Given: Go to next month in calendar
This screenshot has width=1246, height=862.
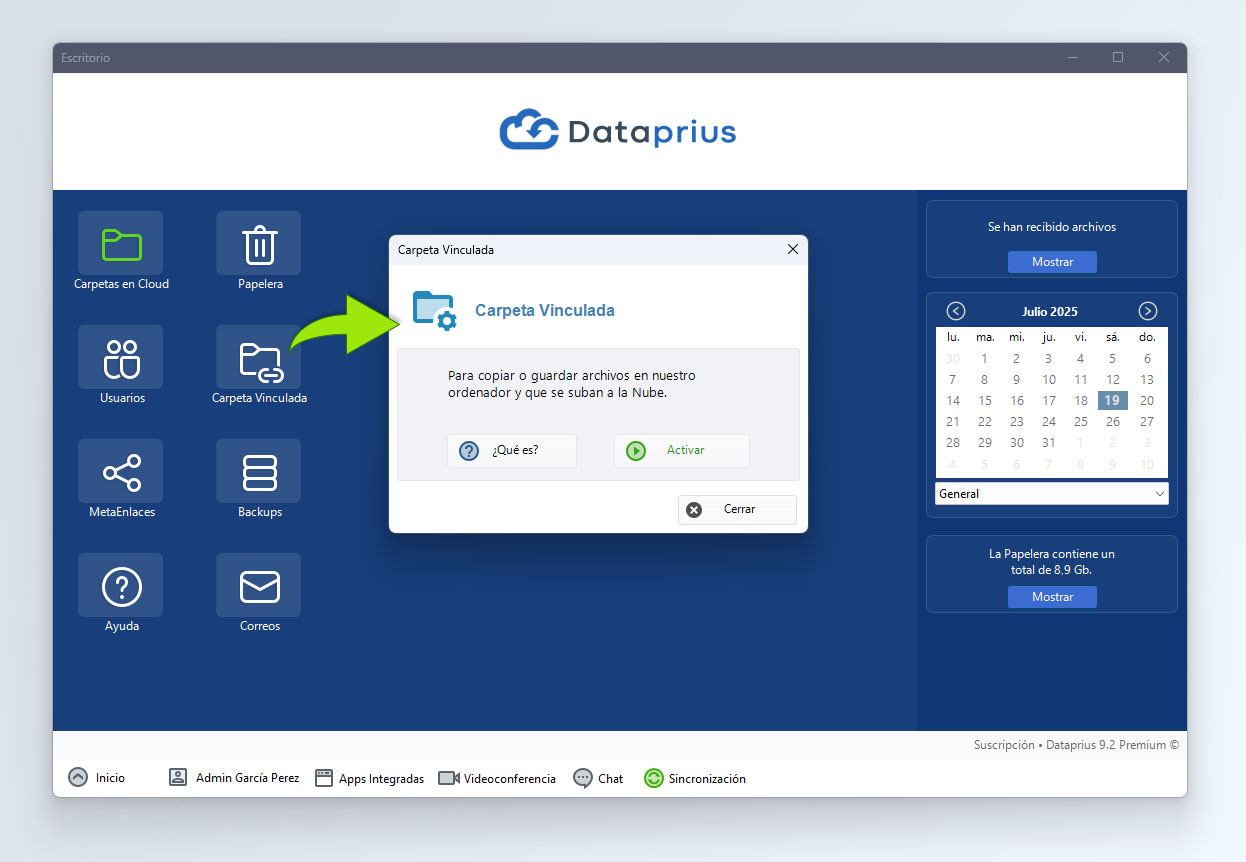Looking at the screenshot, I should (x=1148, y=311).
